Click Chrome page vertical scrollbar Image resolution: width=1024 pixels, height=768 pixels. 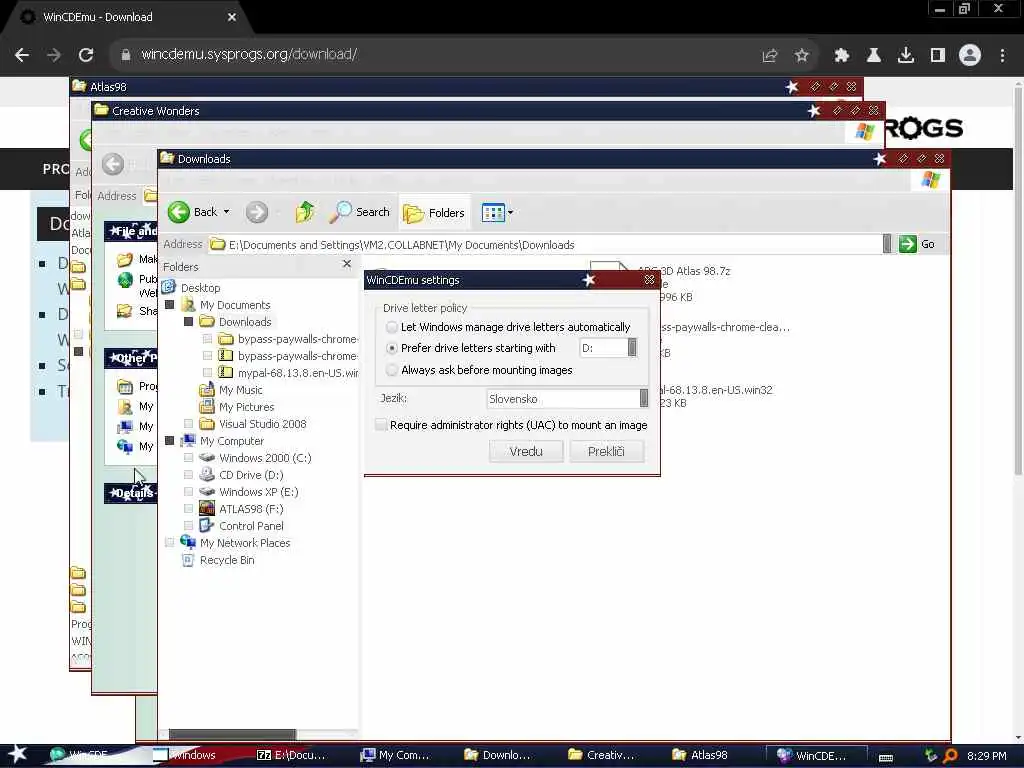pyautogui.click(x=1018, y=281)
